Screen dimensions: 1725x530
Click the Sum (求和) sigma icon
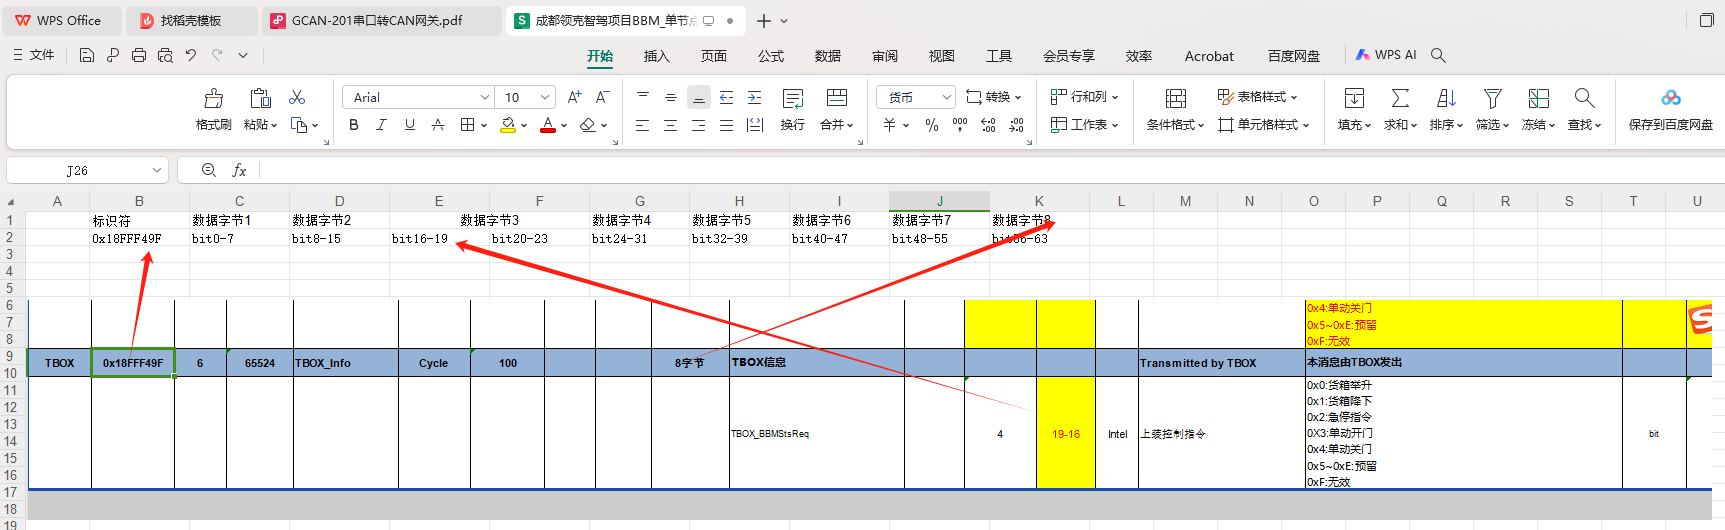[1400, 98]
